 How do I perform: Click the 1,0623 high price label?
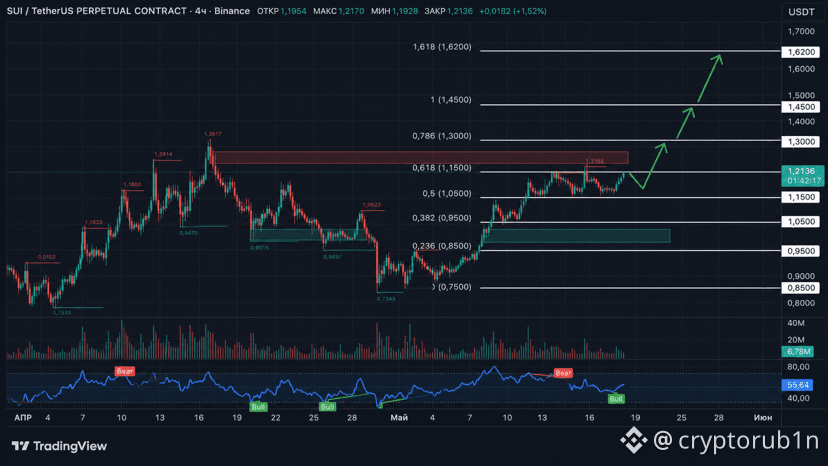coord(372,205)
